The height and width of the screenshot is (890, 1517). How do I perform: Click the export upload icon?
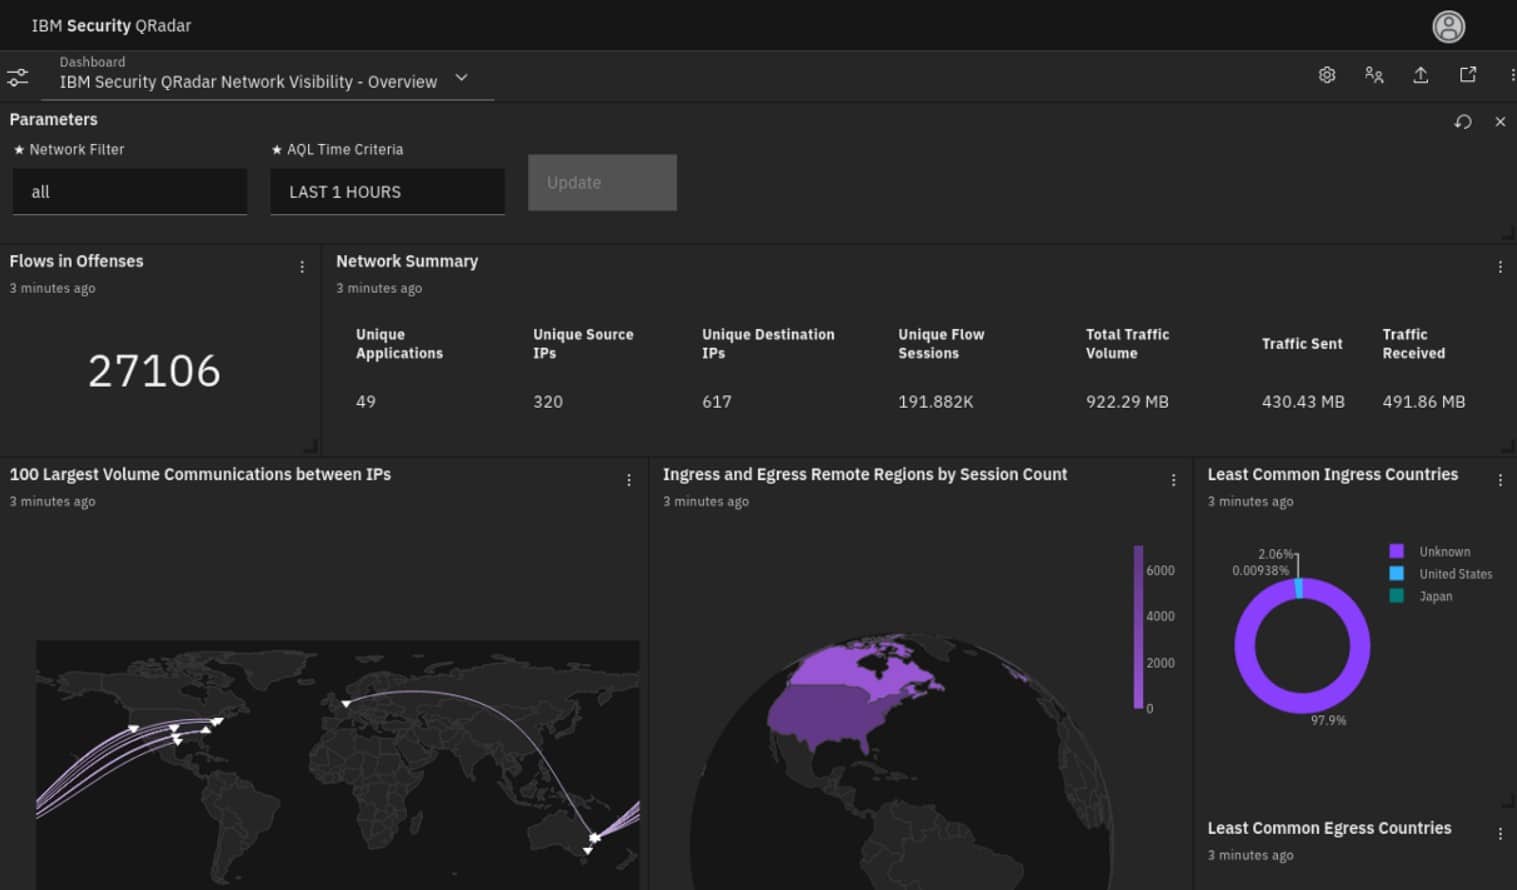pyautogui.click(x=1420, y=75)
